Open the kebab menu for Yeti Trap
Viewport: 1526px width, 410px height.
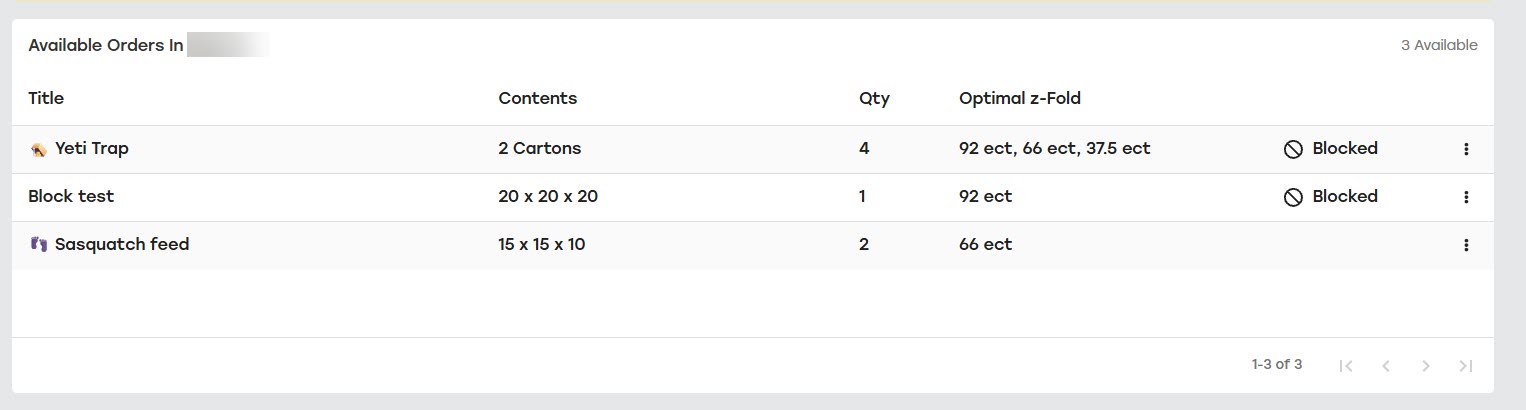[1466, 149]
